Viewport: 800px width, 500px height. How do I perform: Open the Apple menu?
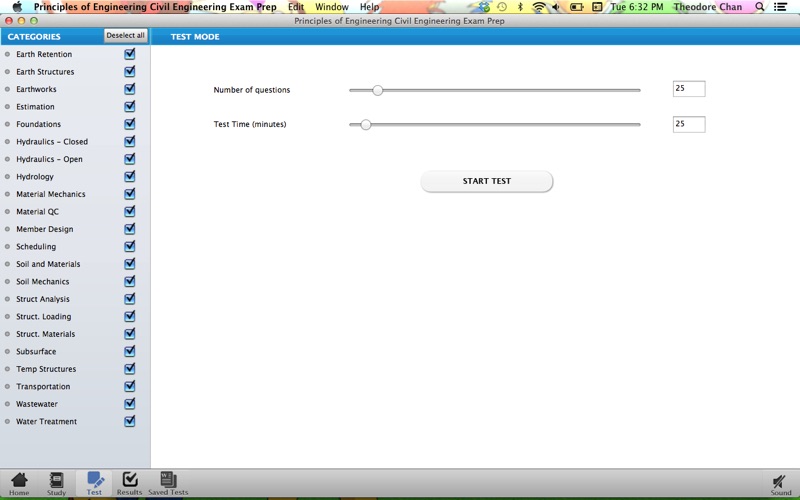[x=17, y=7]
